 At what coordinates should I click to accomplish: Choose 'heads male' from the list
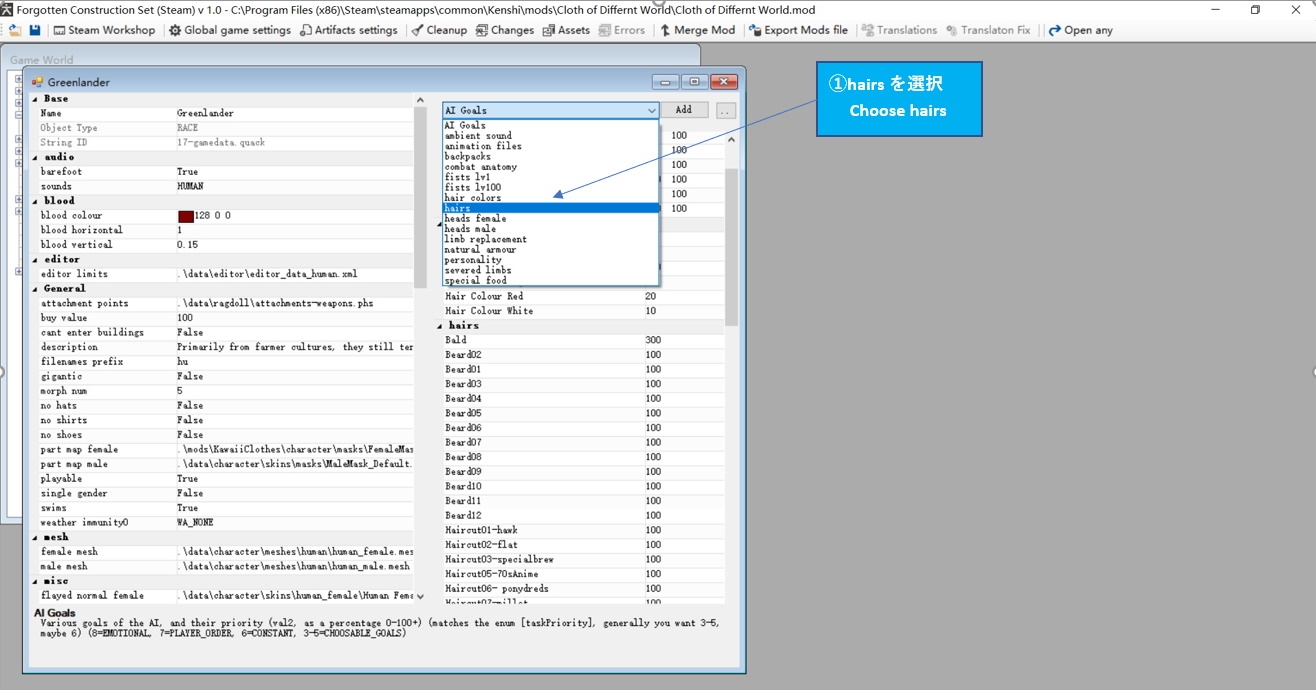click(x=551, y=229)
